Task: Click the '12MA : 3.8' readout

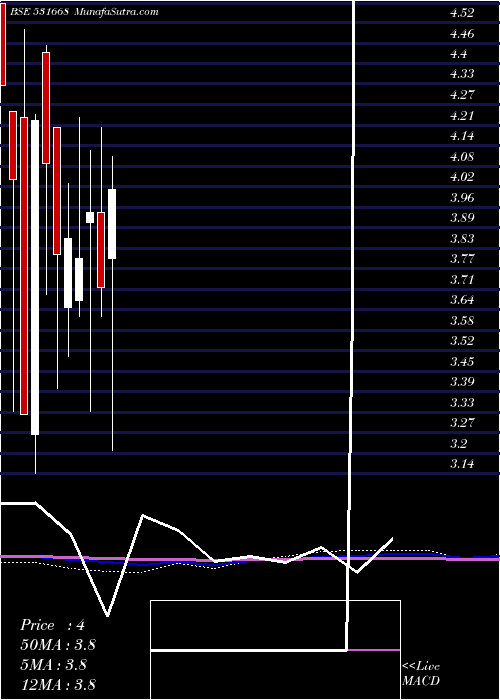Action: pos(58,684)
